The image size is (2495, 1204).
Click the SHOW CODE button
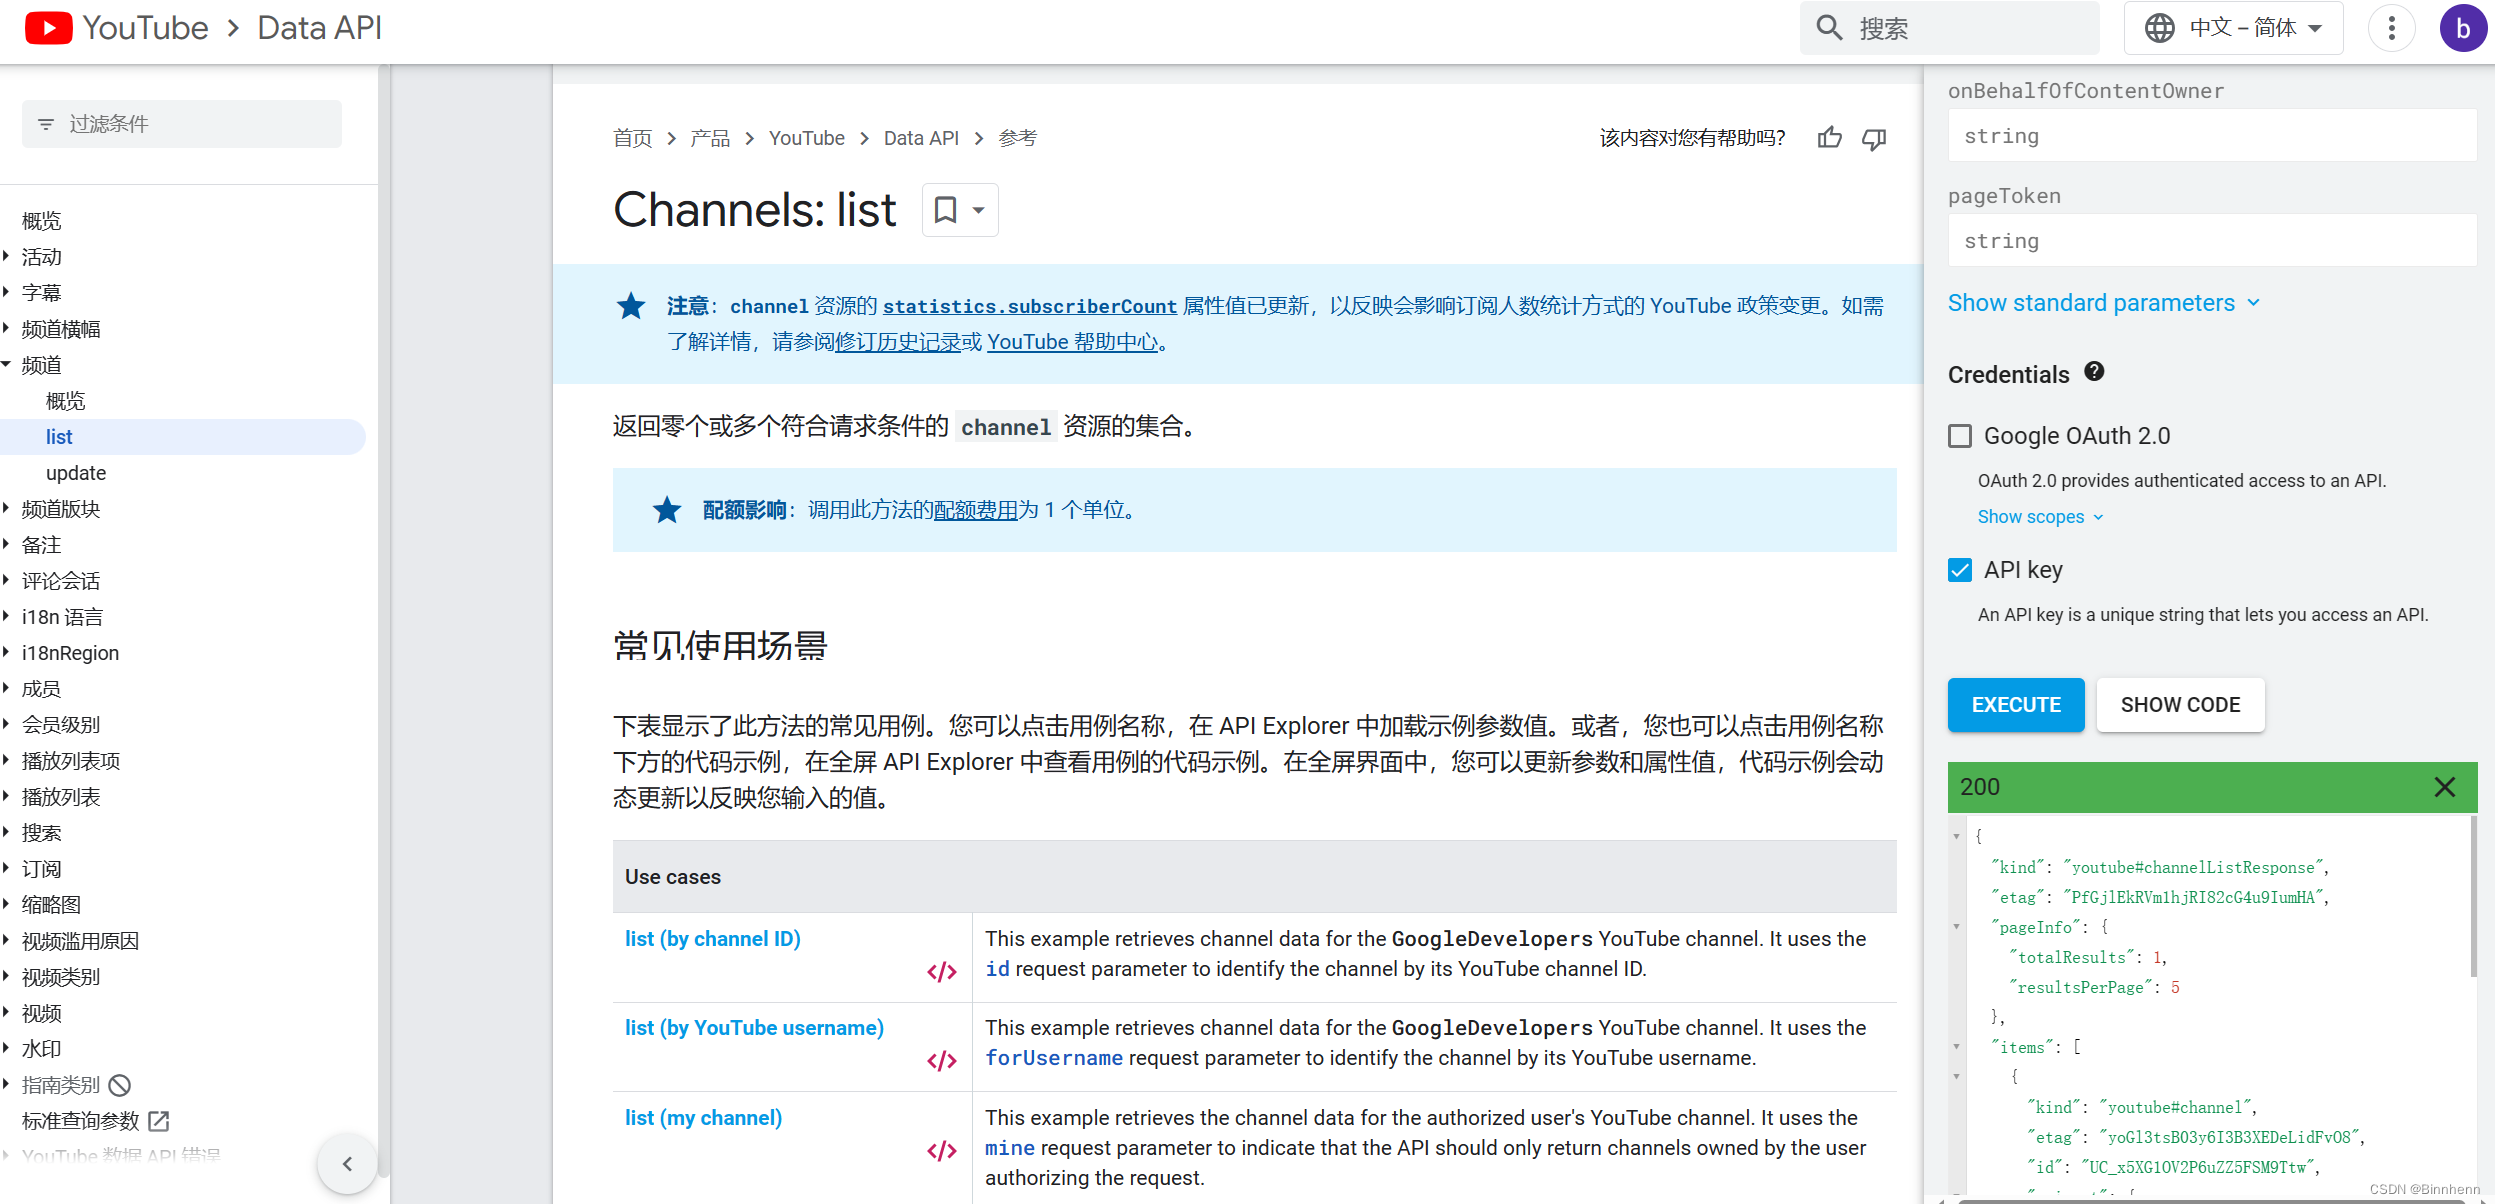click(2180, 705)
